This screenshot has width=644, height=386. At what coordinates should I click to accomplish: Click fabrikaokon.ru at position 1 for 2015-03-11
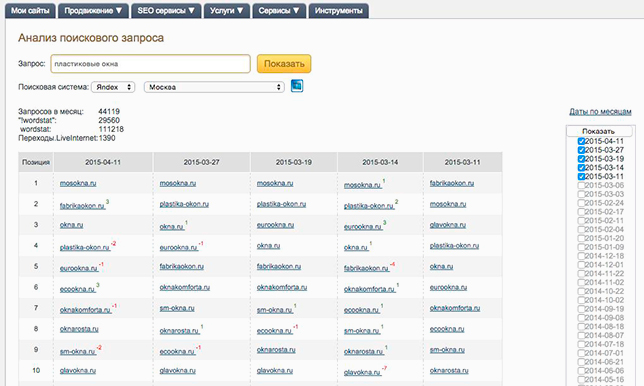pyautogui.click(x=452, y=183)
